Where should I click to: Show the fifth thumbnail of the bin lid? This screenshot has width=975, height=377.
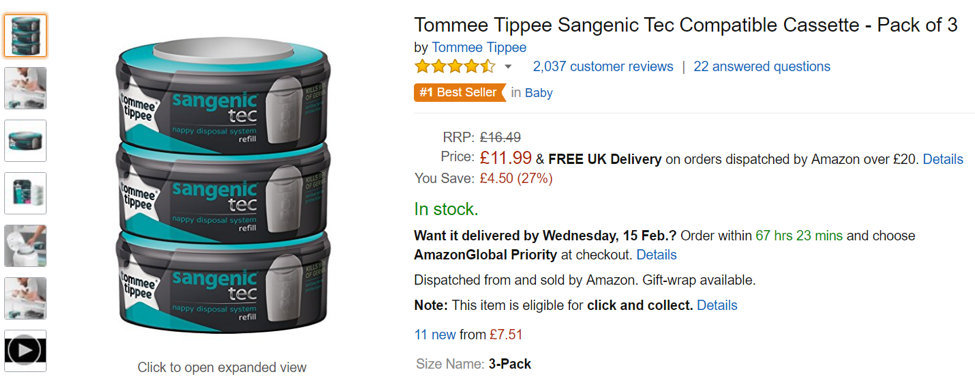pos(25,246)
